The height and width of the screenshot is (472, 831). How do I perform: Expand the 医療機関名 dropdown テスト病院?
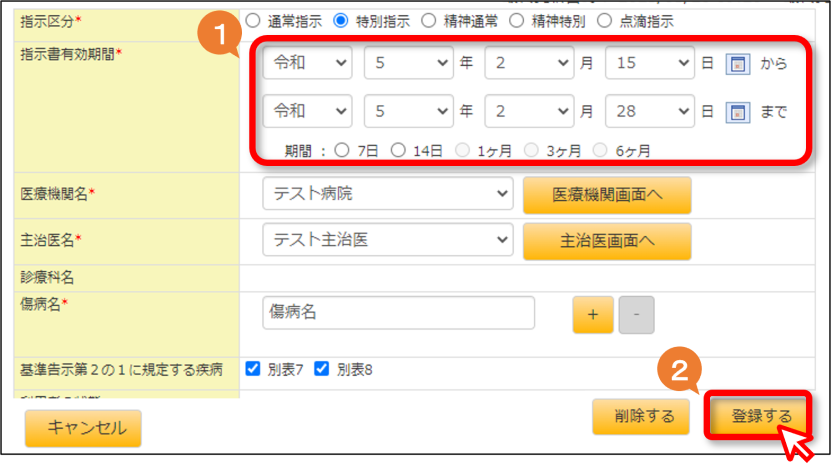coord(387,193)
